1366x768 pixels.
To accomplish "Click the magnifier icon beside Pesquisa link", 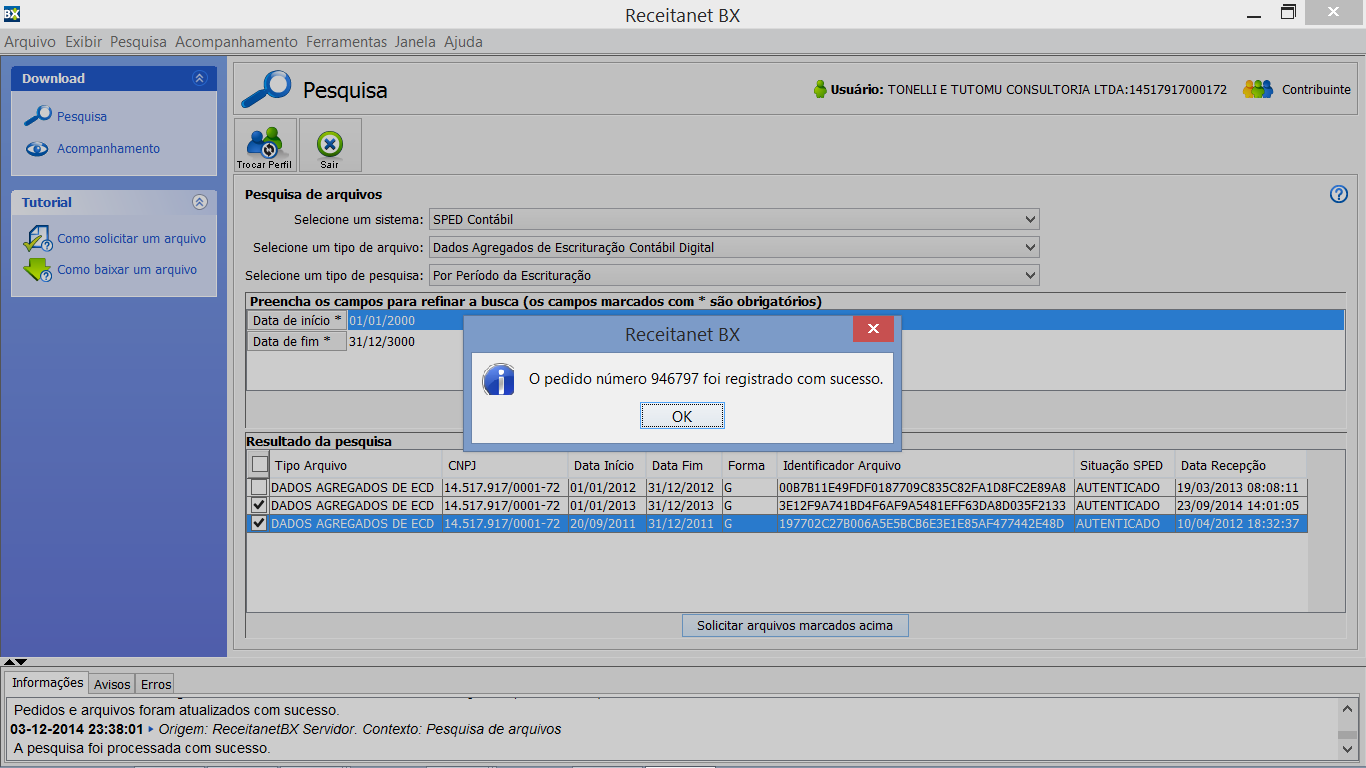I will [x=37, y=116].
